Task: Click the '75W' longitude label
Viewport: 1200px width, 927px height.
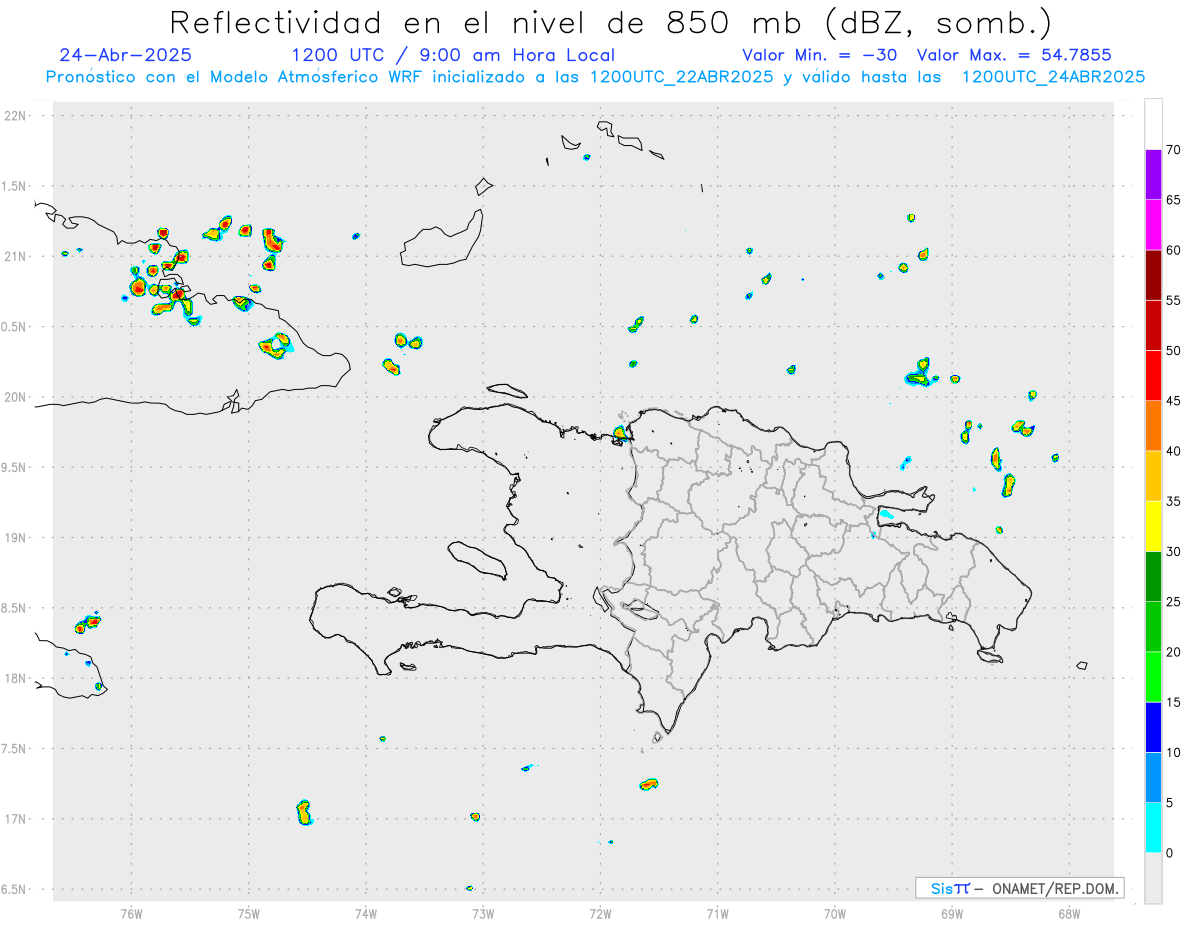Action: click(x=249, y=913)
